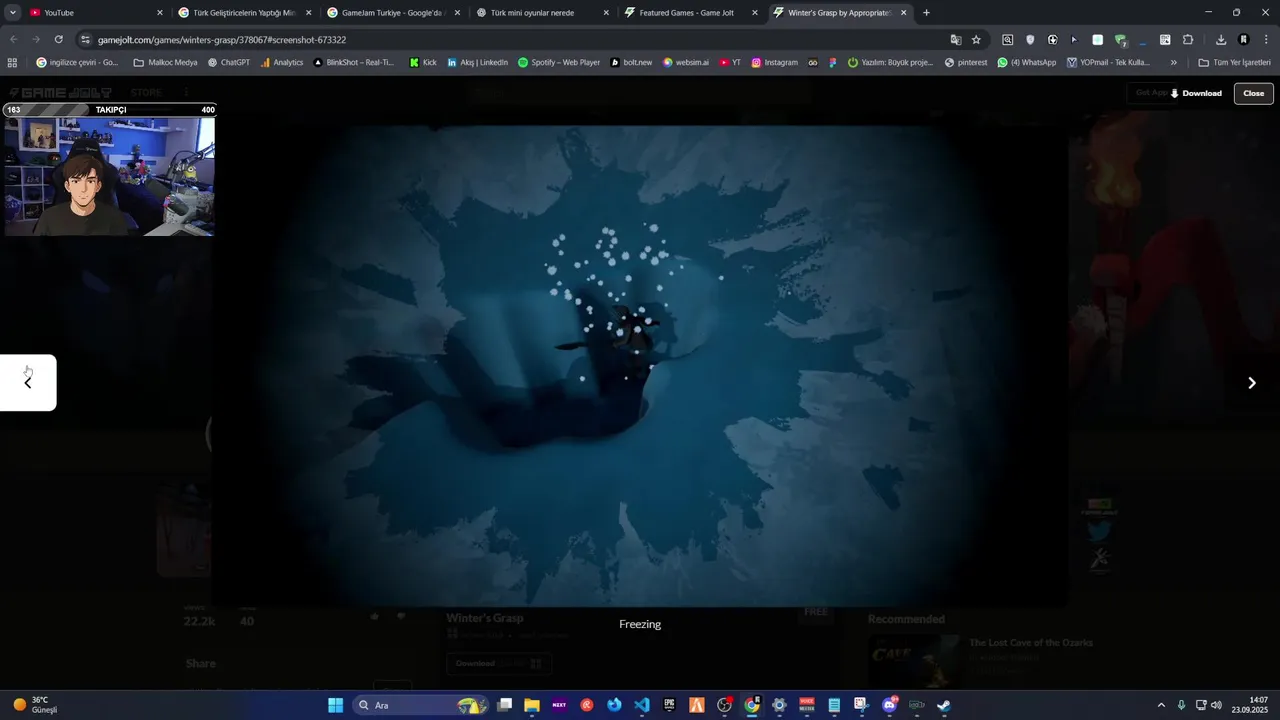
Task: Go back in browser history
Action: point(13,40)
